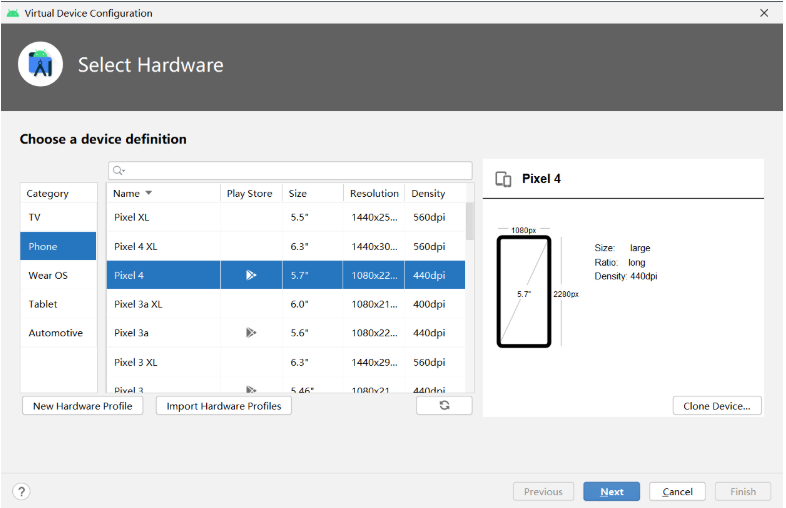Viewport: 786px width, 508px height.
Task: Click New Hardware Profile button
Action: (x=83, y=406)
